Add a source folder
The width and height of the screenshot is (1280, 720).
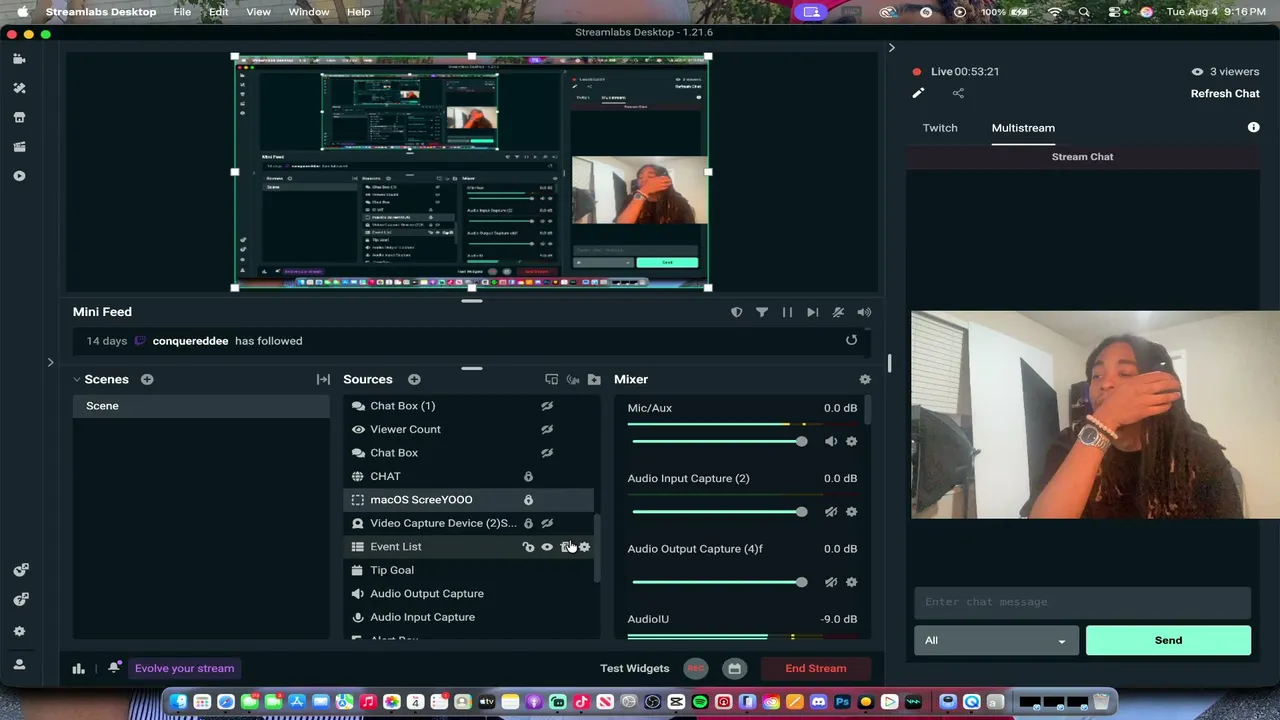tap(594, 379)
